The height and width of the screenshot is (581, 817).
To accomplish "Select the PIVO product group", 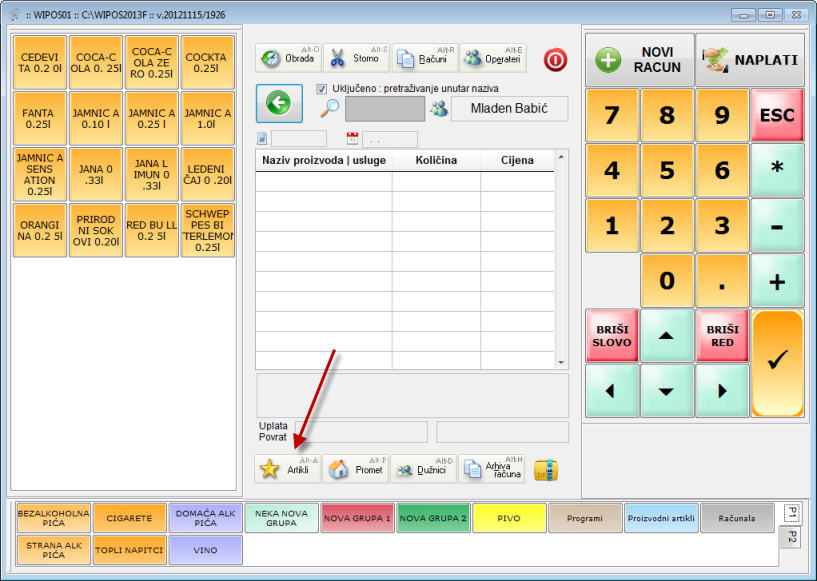I will [x=508, y=518].
